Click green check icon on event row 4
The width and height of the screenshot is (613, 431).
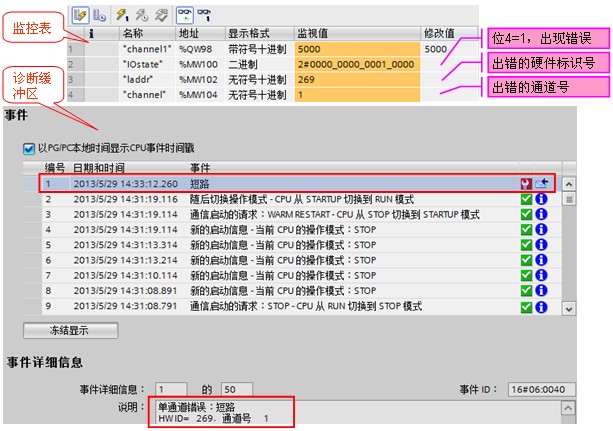pos(526,230)
